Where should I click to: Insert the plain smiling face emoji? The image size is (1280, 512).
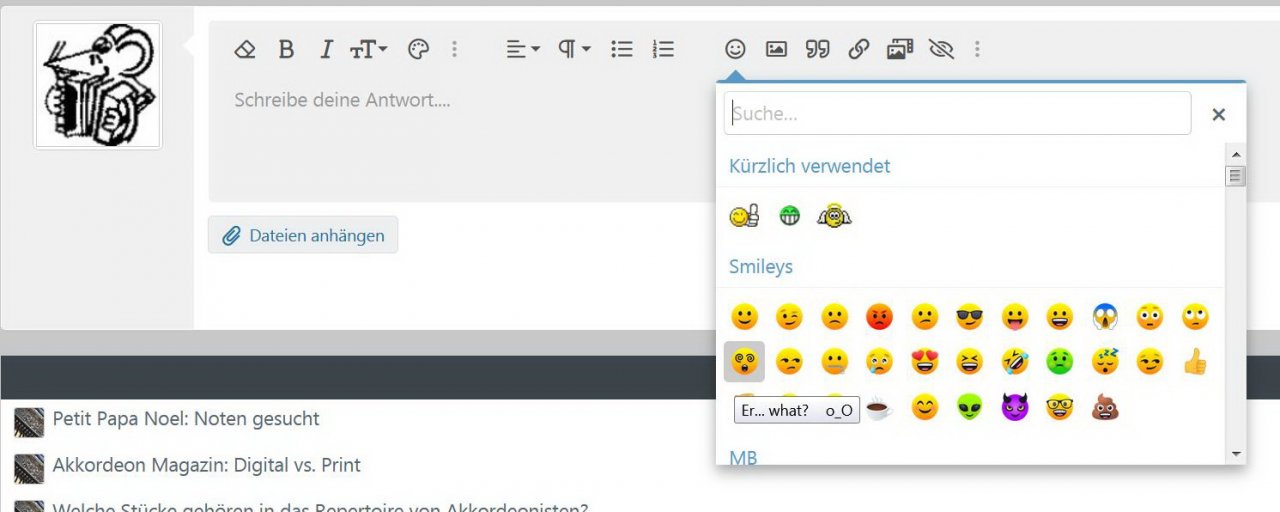click(x=744, y=318)
